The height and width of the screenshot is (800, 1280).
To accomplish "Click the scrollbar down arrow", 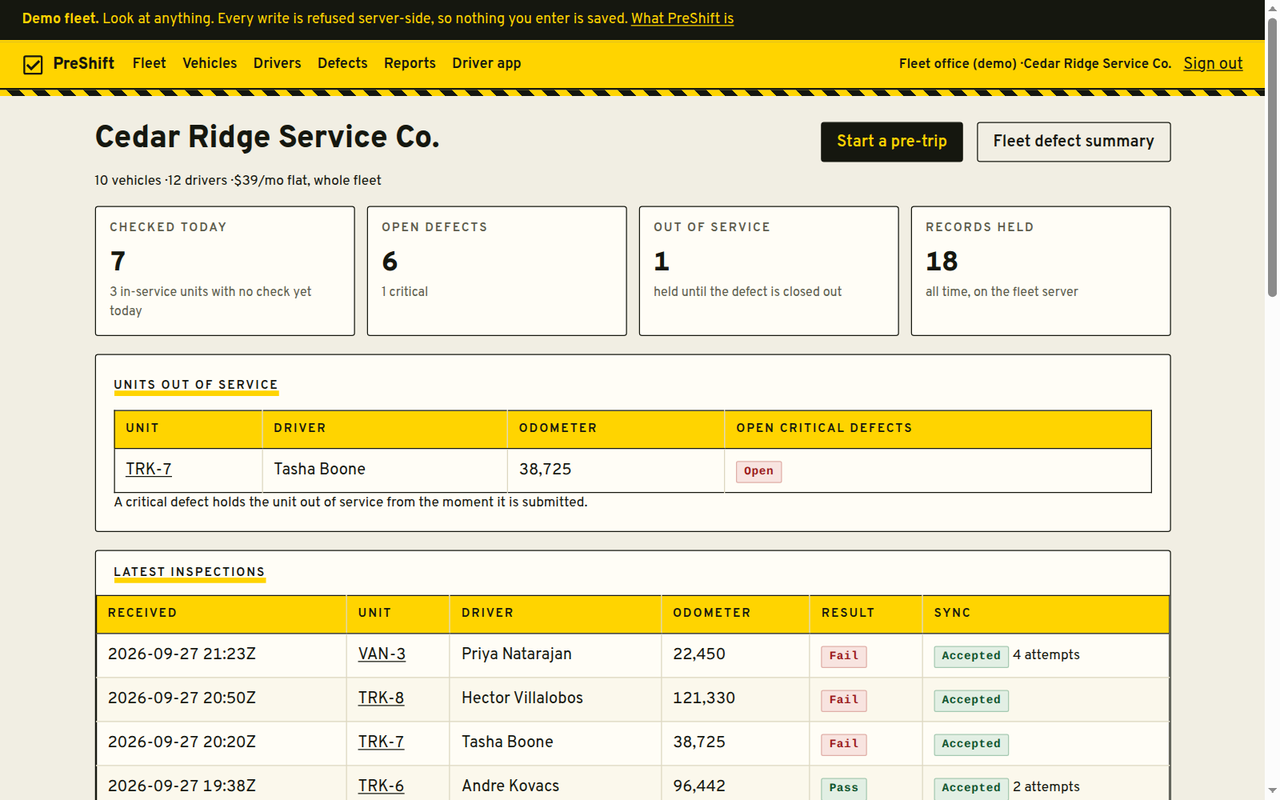I will pos(1272,792).
